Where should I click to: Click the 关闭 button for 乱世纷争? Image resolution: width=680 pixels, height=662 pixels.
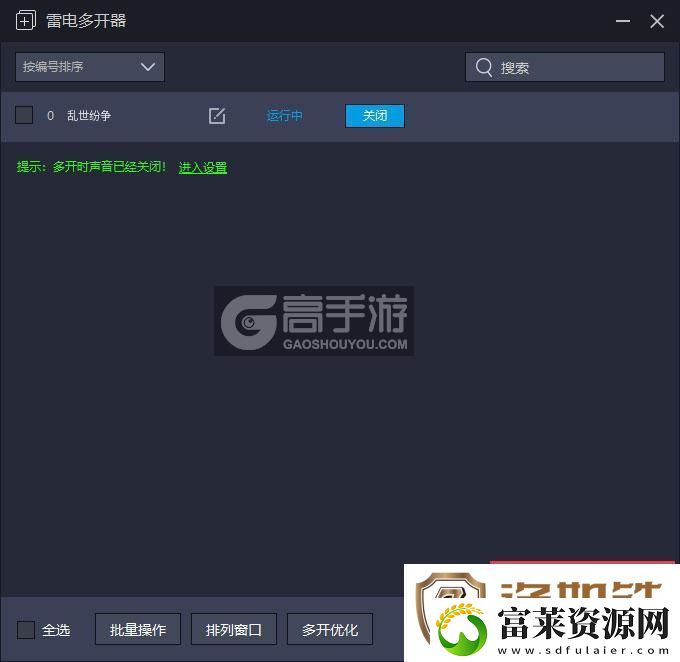coord(375,116)
